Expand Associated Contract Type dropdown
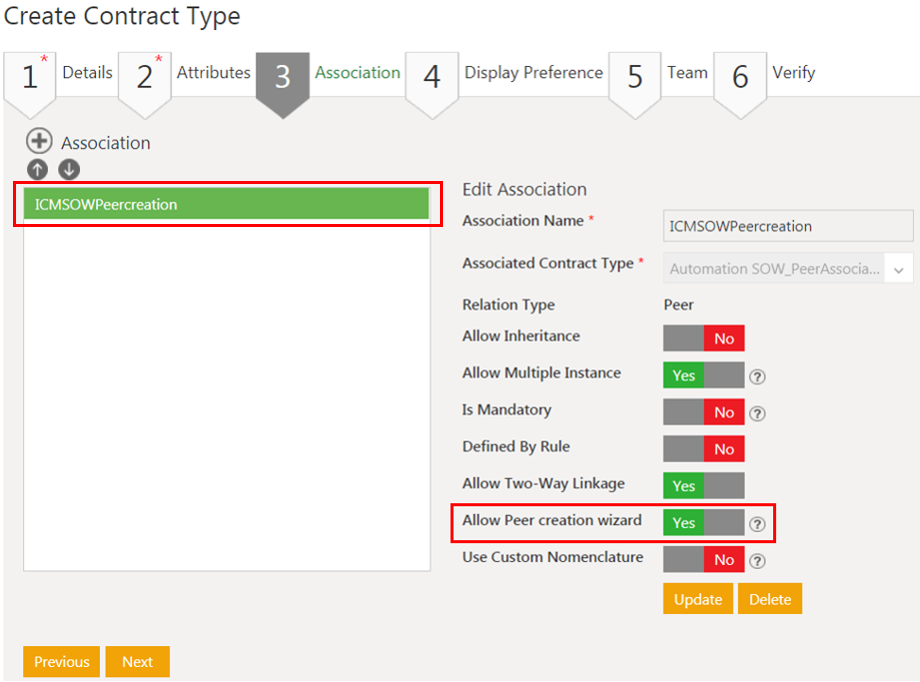 898,269
